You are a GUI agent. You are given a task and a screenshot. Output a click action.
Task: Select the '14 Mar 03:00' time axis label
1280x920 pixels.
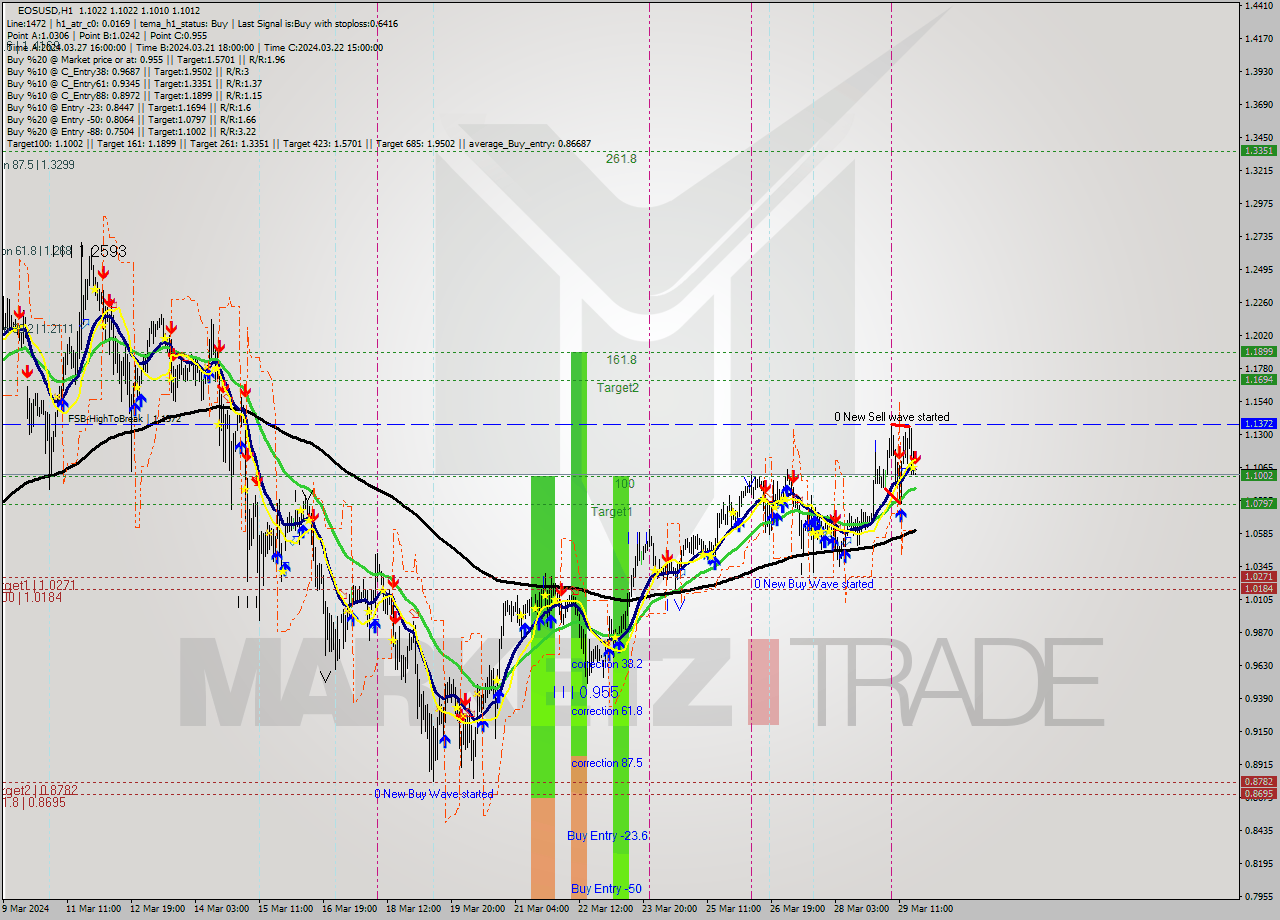tap(221, 909)
